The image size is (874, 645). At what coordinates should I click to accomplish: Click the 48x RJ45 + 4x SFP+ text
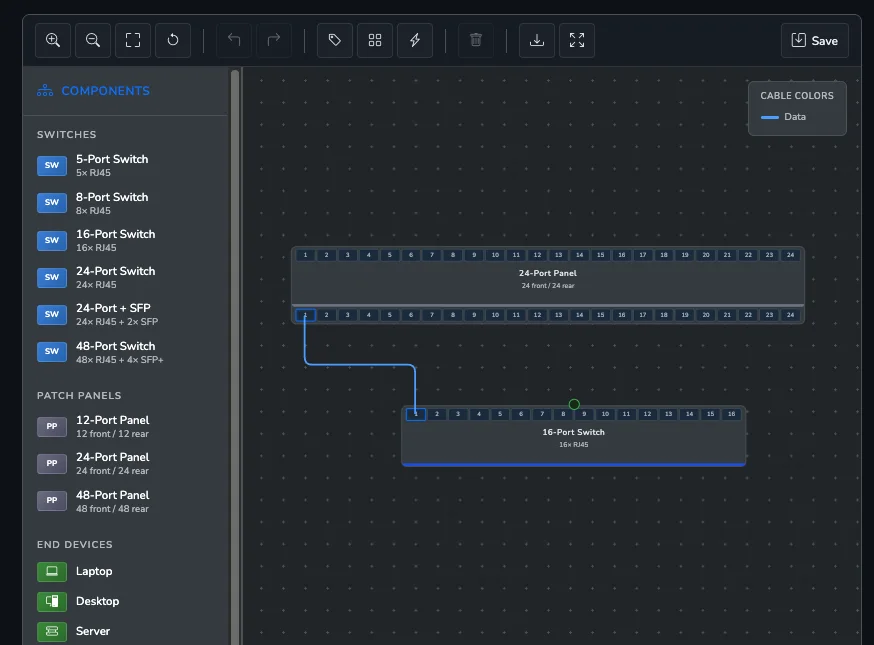click(x=120, y=360)
